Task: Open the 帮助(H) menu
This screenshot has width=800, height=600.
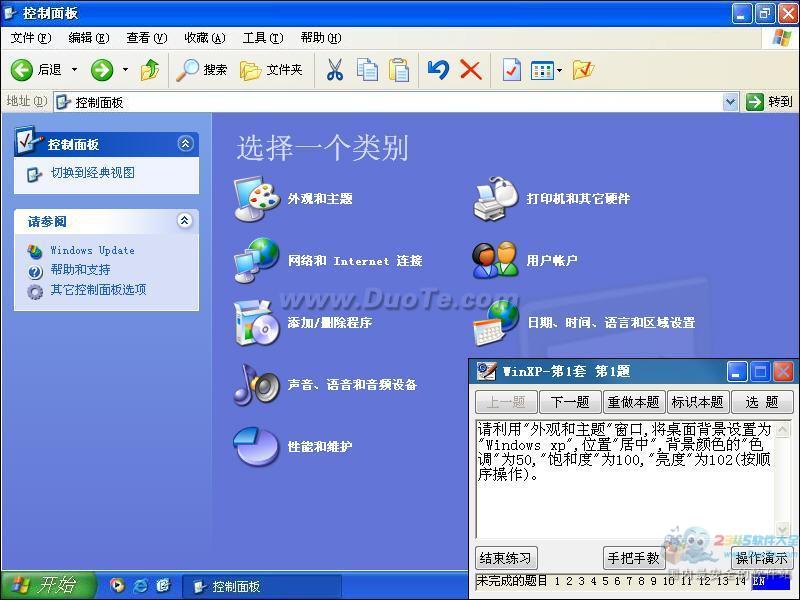Action: tap(321, 38)
